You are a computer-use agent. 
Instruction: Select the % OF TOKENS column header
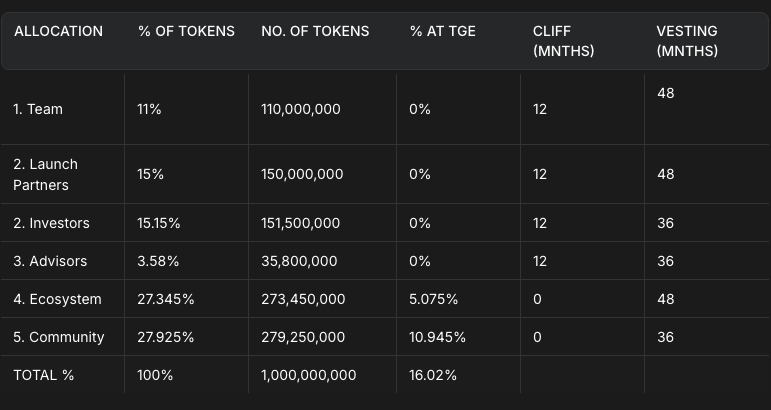pos(186,31)
